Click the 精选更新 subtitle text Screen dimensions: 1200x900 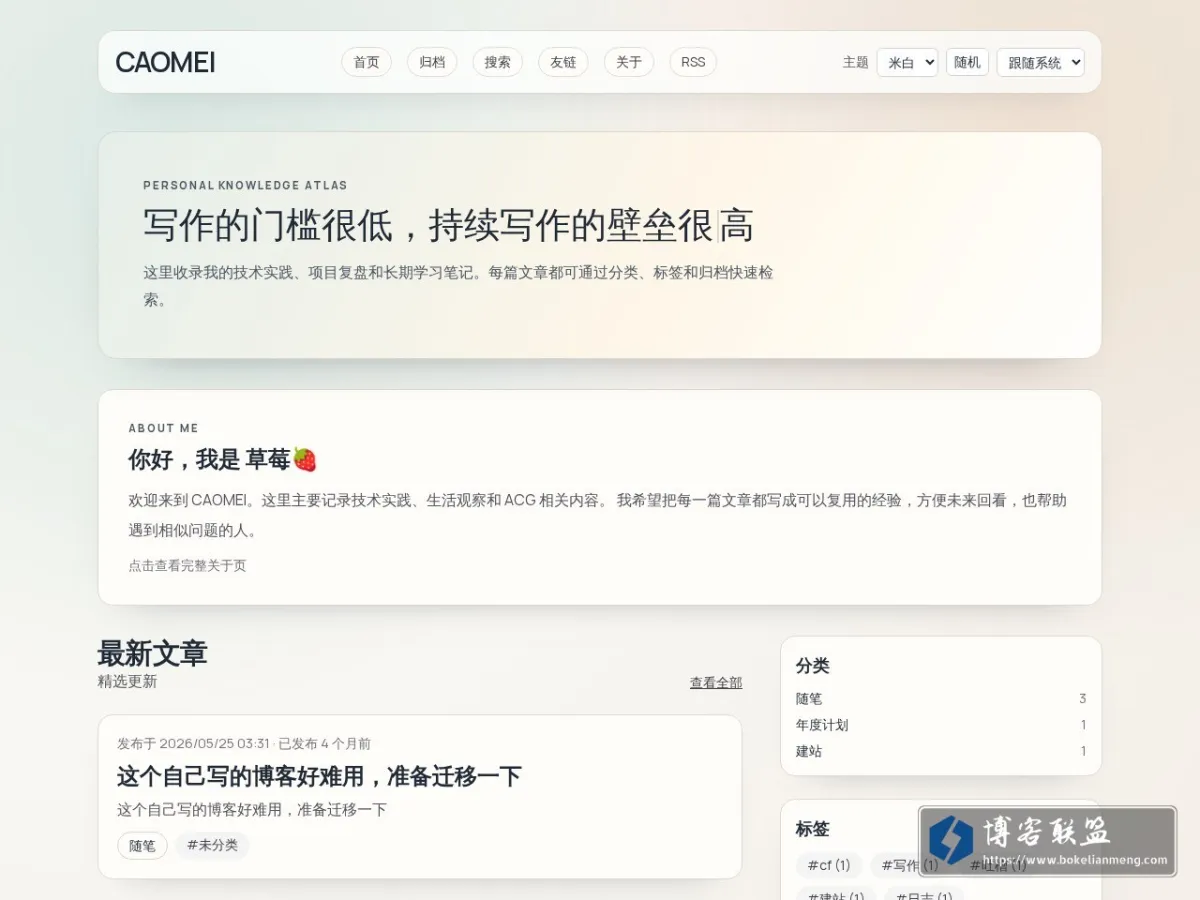127,682
